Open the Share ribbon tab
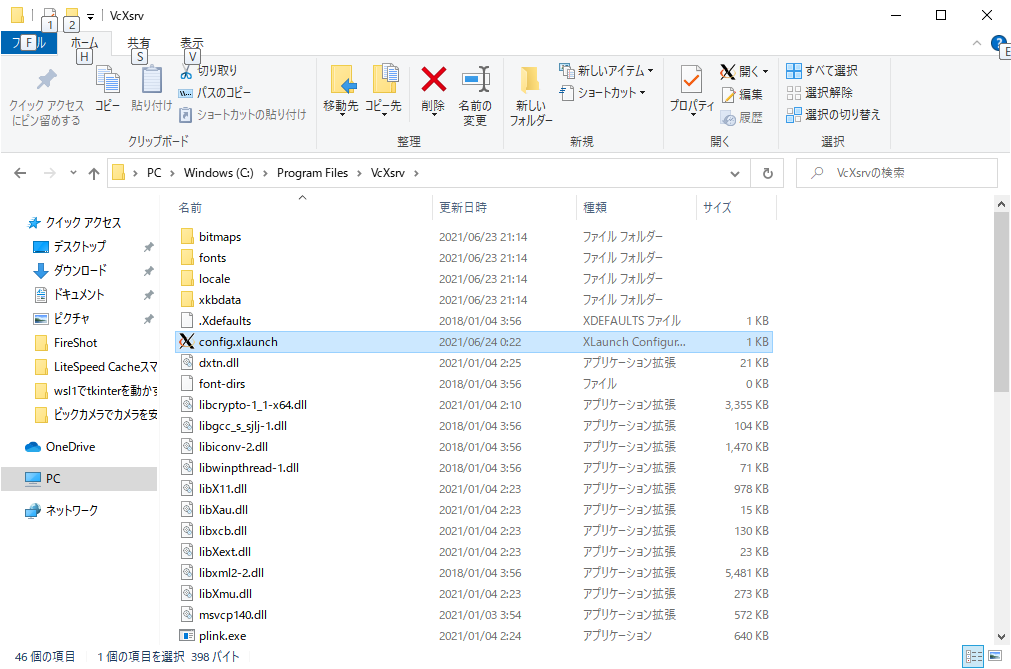 138,43
